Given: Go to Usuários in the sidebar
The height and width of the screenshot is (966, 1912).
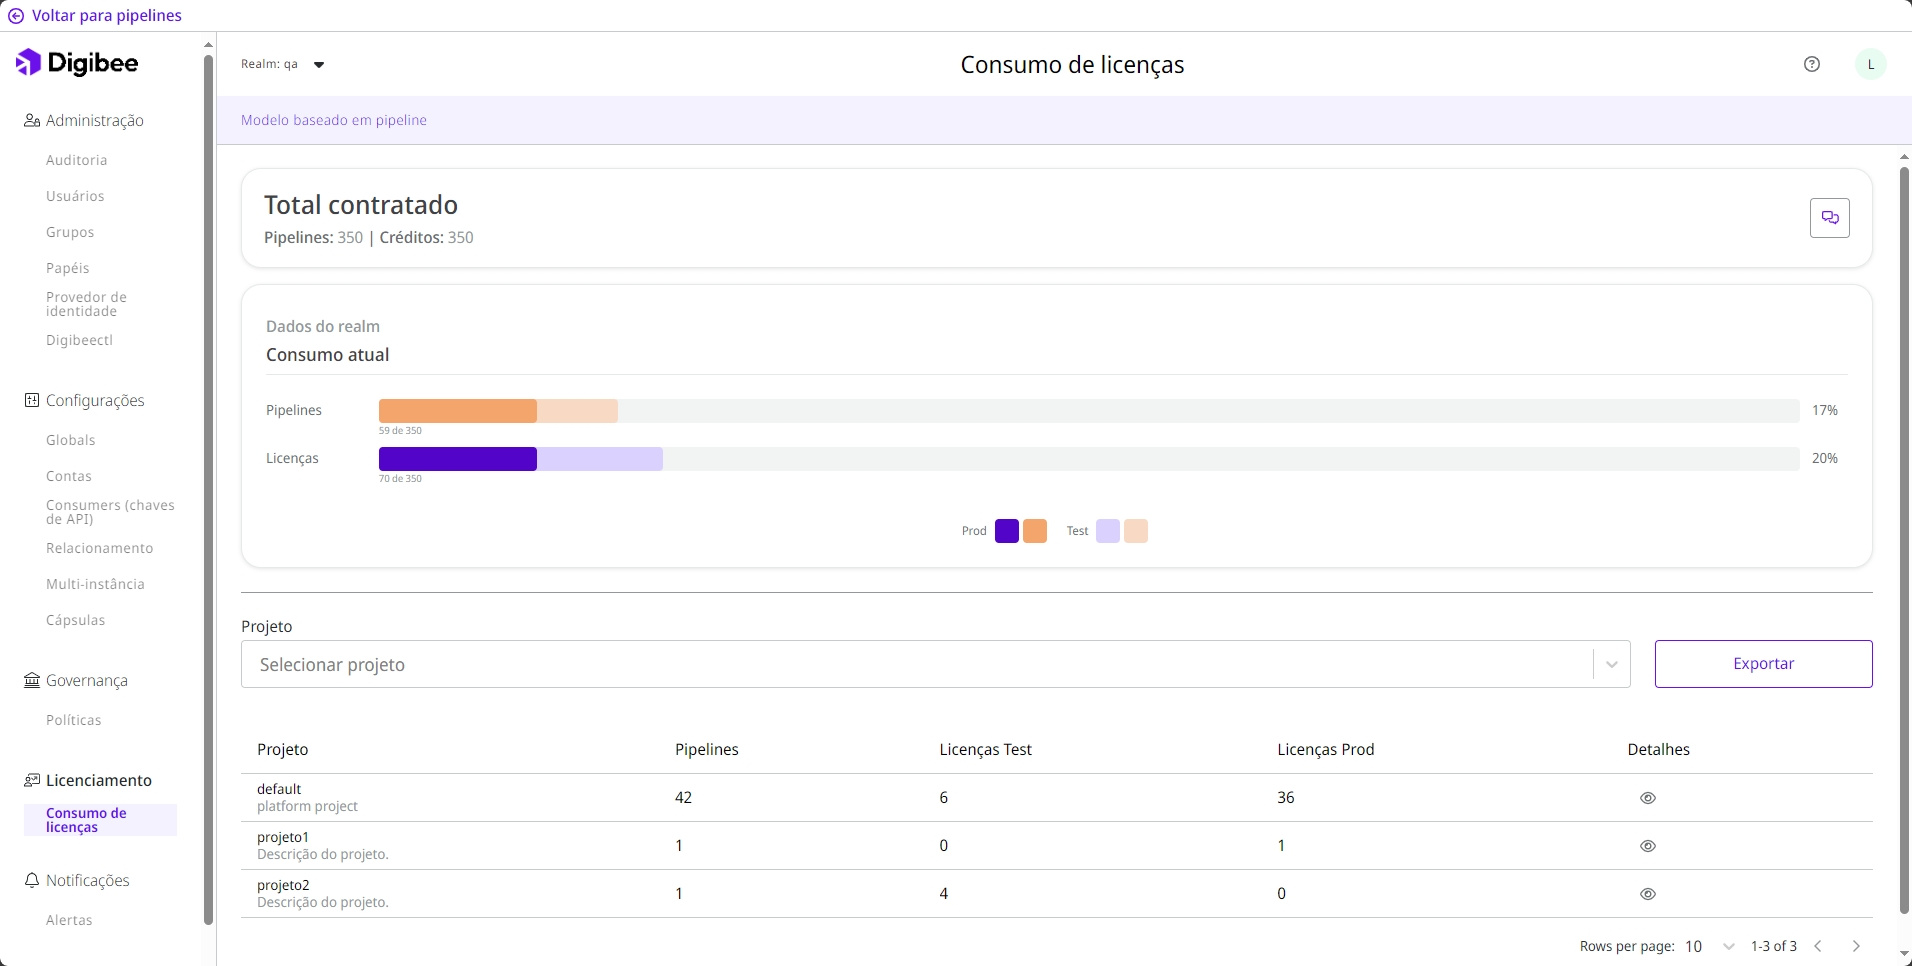Looking at the screenshot, I should point(75,196).
